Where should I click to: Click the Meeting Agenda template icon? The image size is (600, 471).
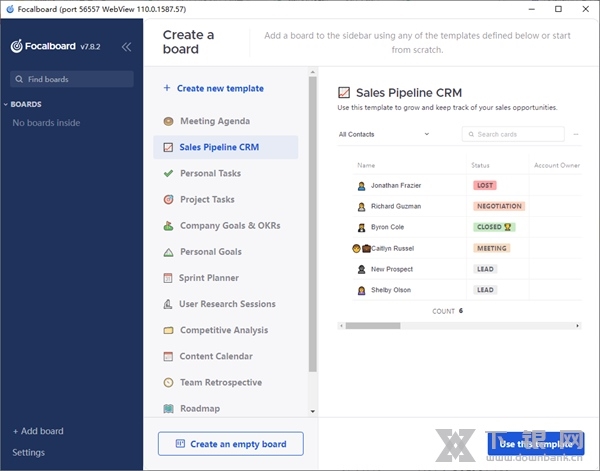pyautogui.click(x=168, y=121)
